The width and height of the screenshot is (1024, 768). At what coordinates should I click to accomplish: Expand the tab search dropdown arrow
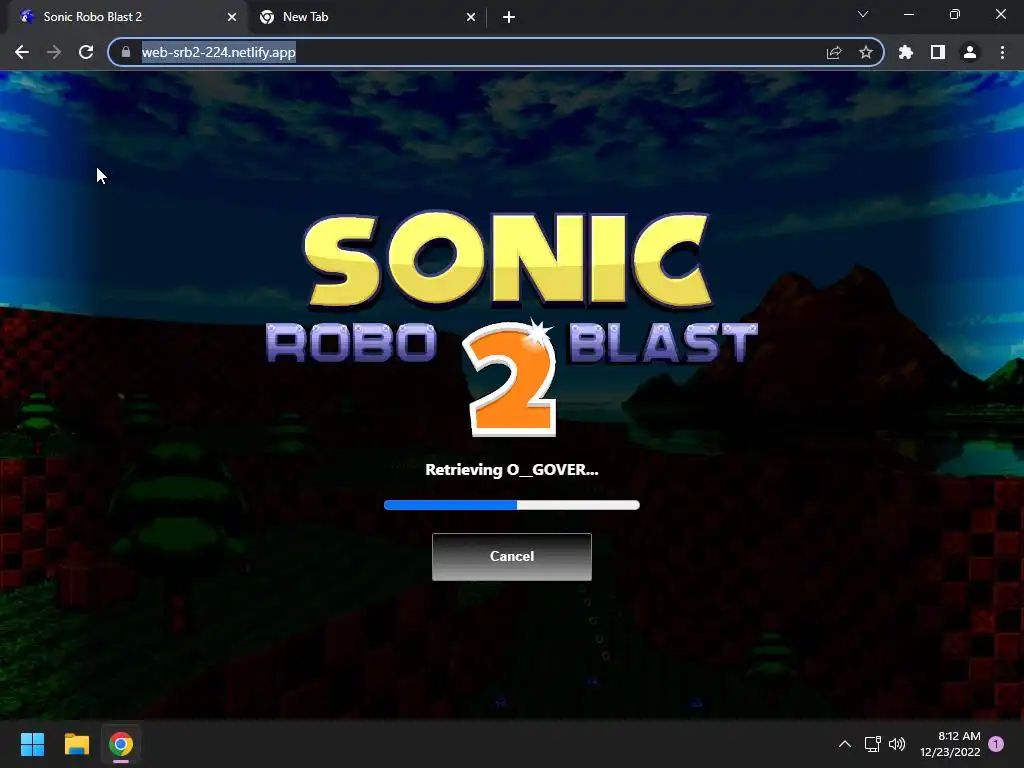tap(863, 14)
